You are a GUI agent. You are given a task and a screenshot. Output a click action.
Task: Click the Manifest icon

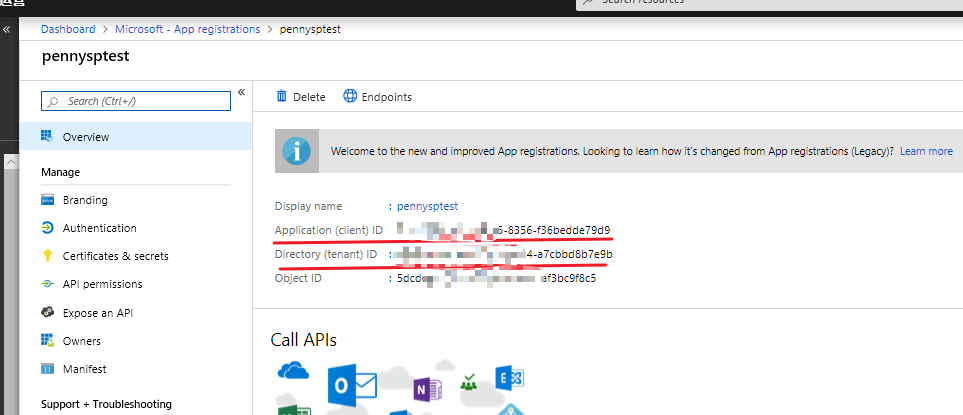[x=46, y=369]
